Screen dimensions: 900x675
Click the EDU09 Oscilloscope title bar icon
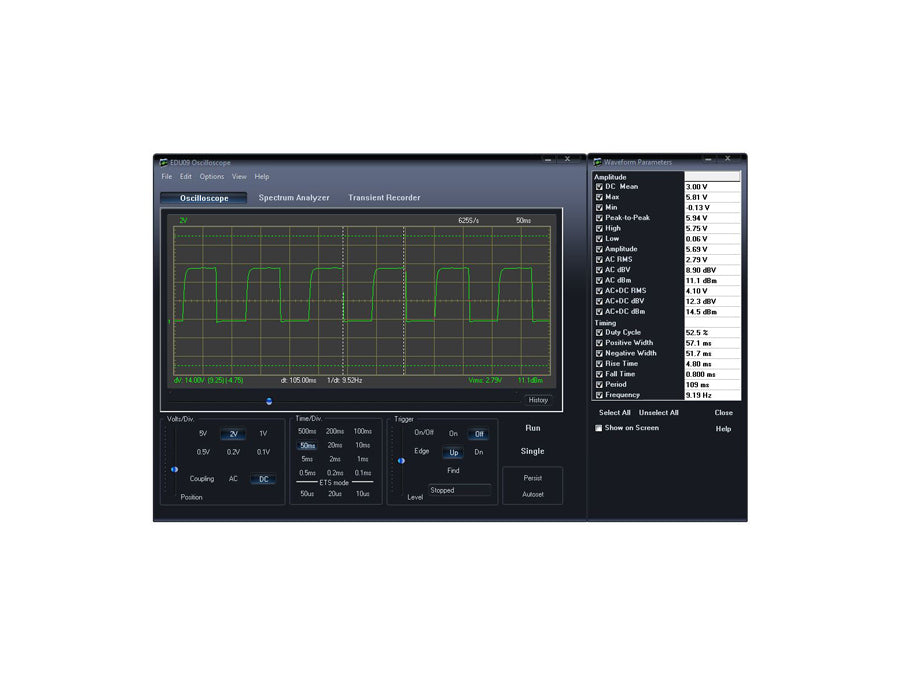click(x=164, y=162)
